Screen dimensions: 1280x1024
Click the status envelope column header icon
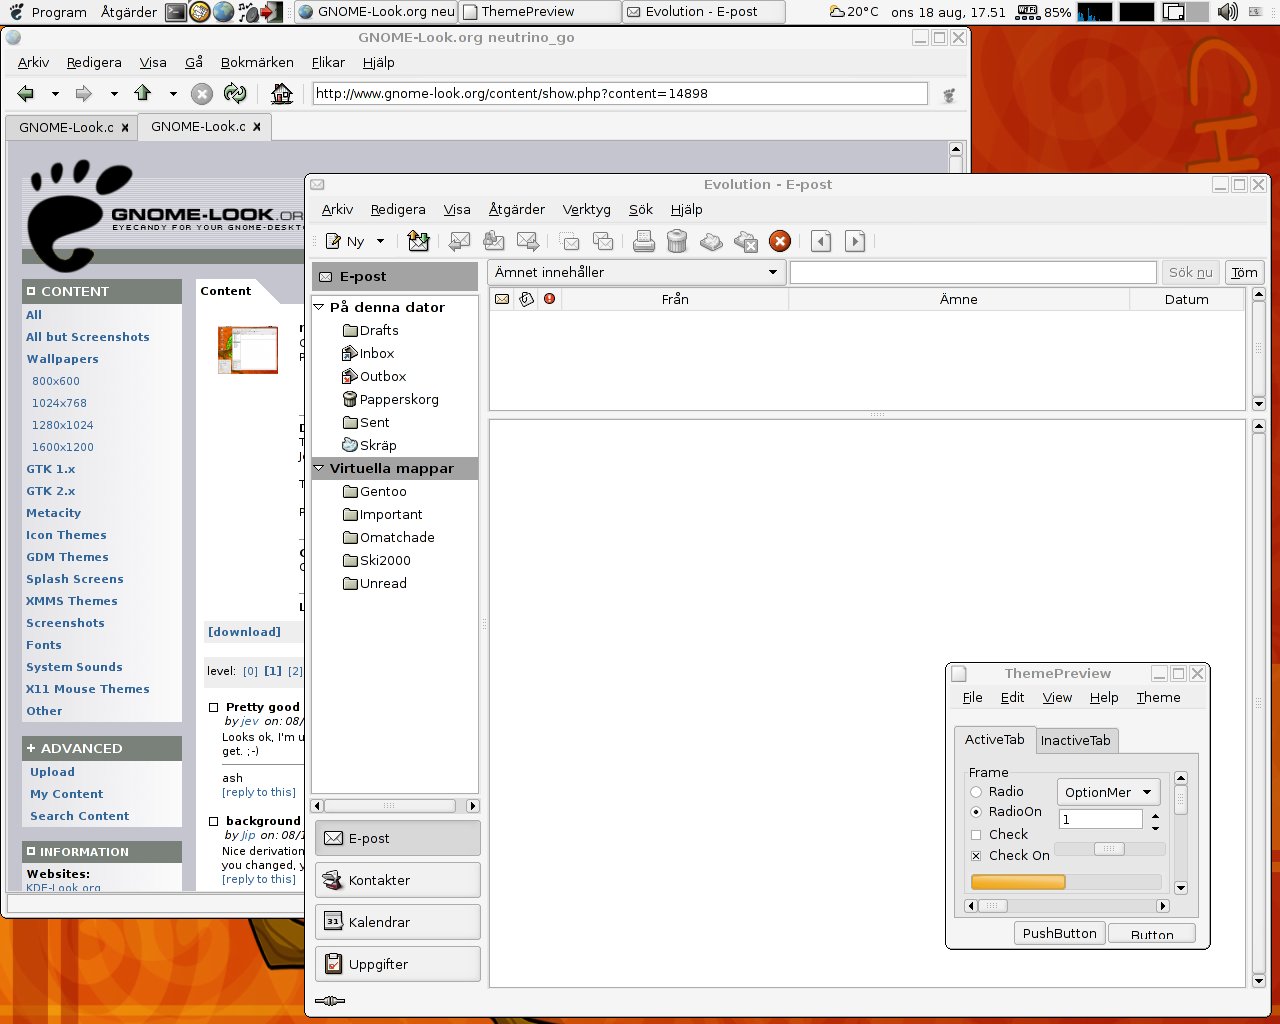pos(502,299)
